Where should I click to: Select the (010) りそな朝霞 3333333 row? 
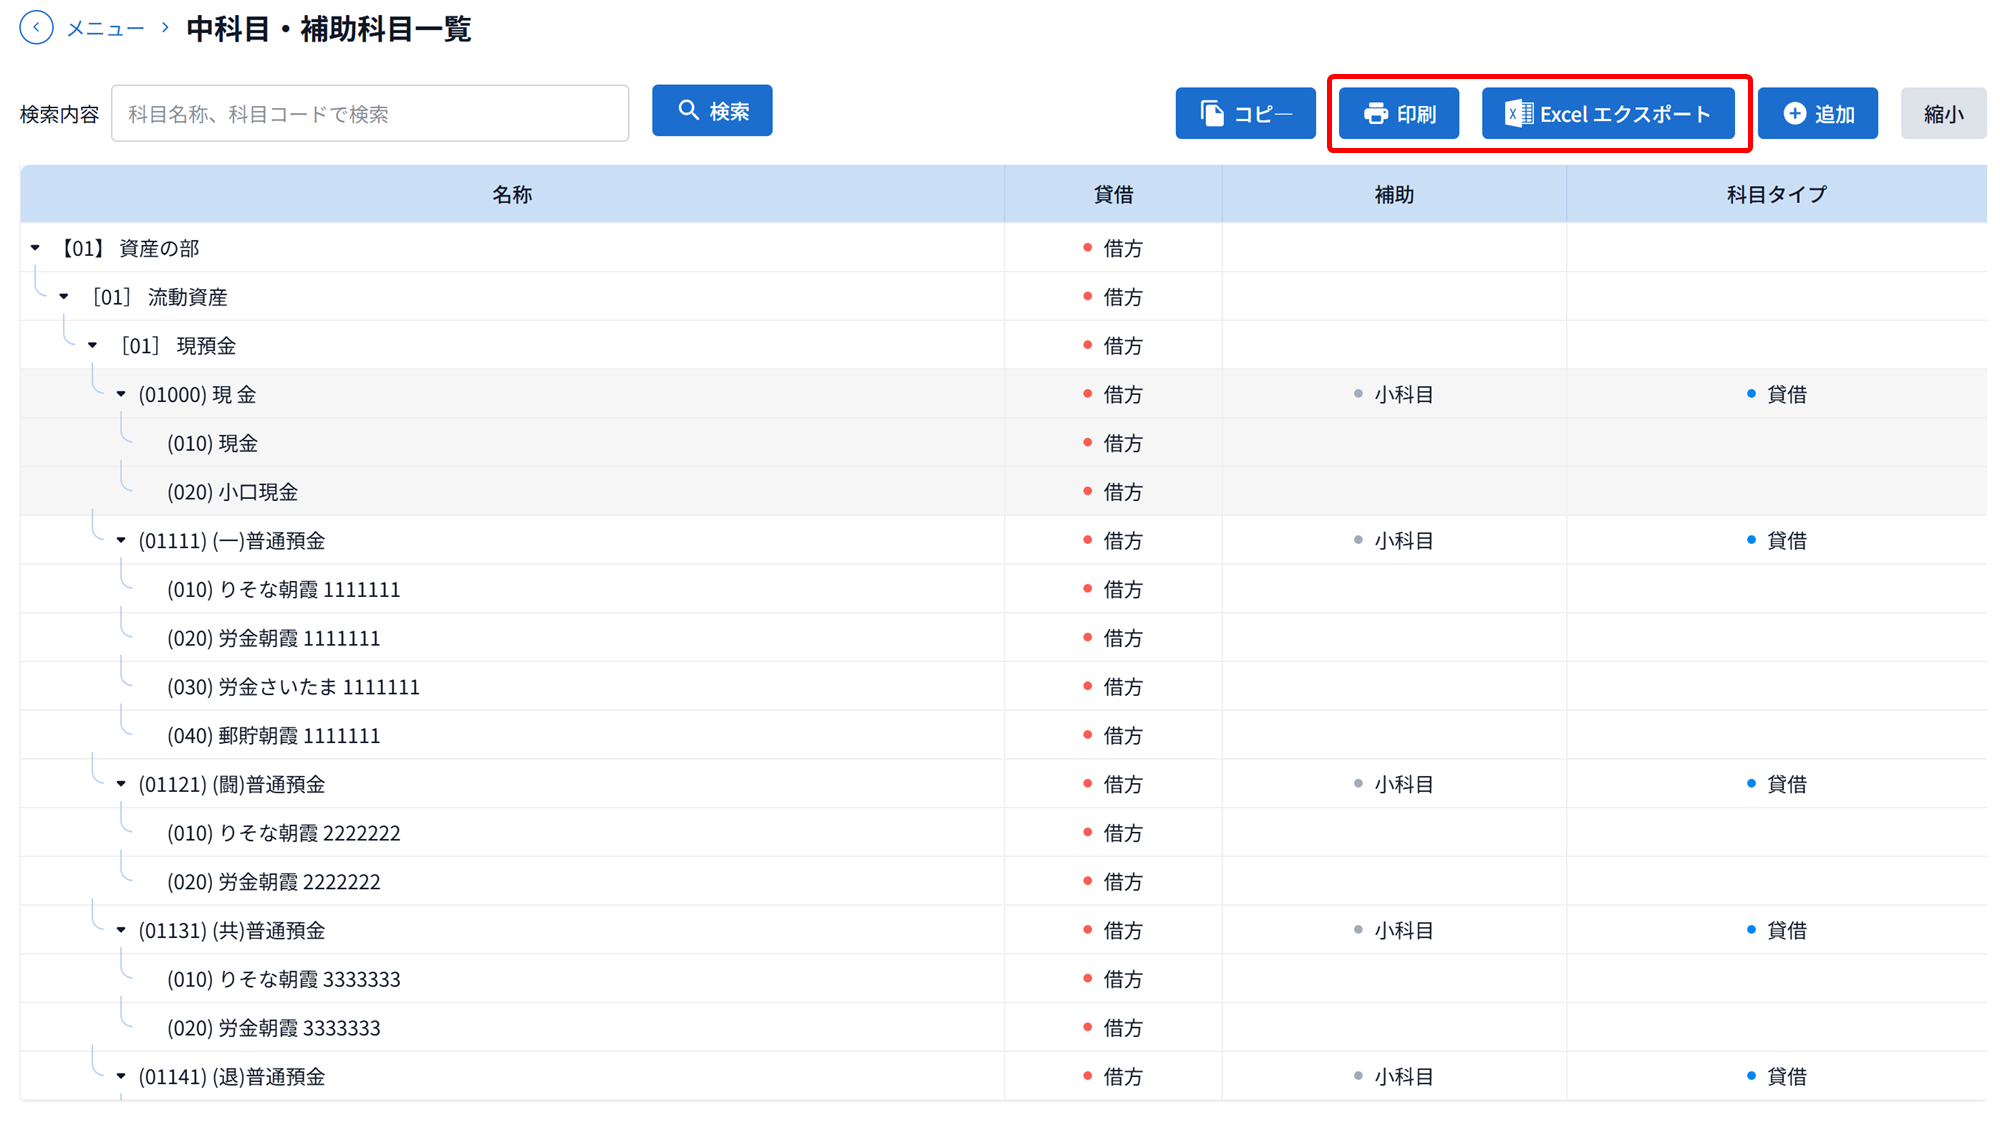[x=1003, y=980]
